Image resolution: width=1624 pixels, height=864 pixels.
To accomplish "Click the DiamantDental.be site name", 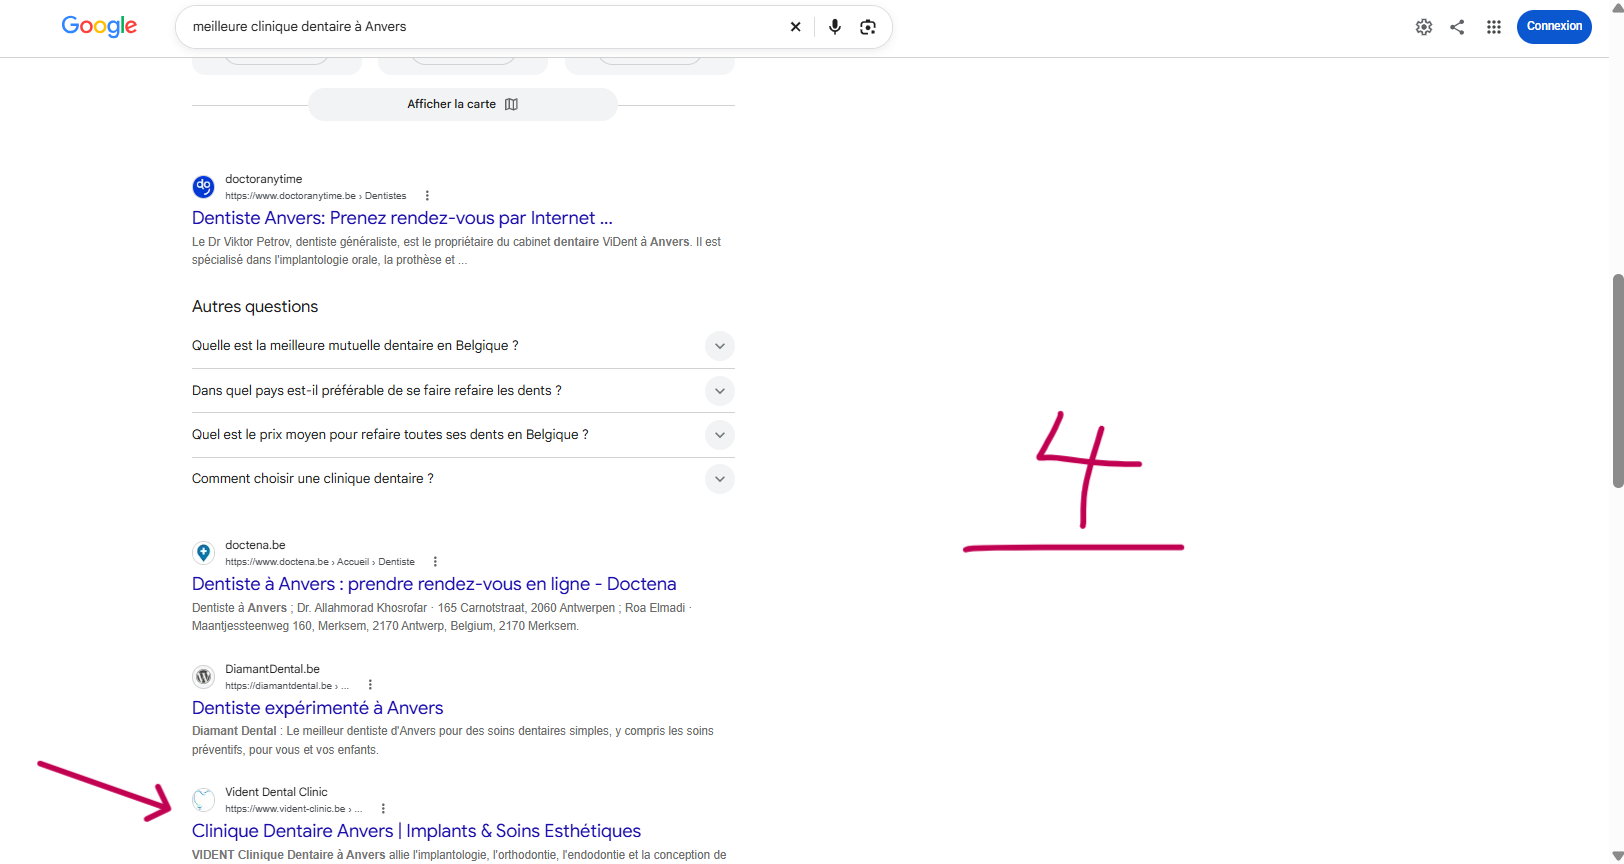I will pyautogui.click(x=272, y=669).
